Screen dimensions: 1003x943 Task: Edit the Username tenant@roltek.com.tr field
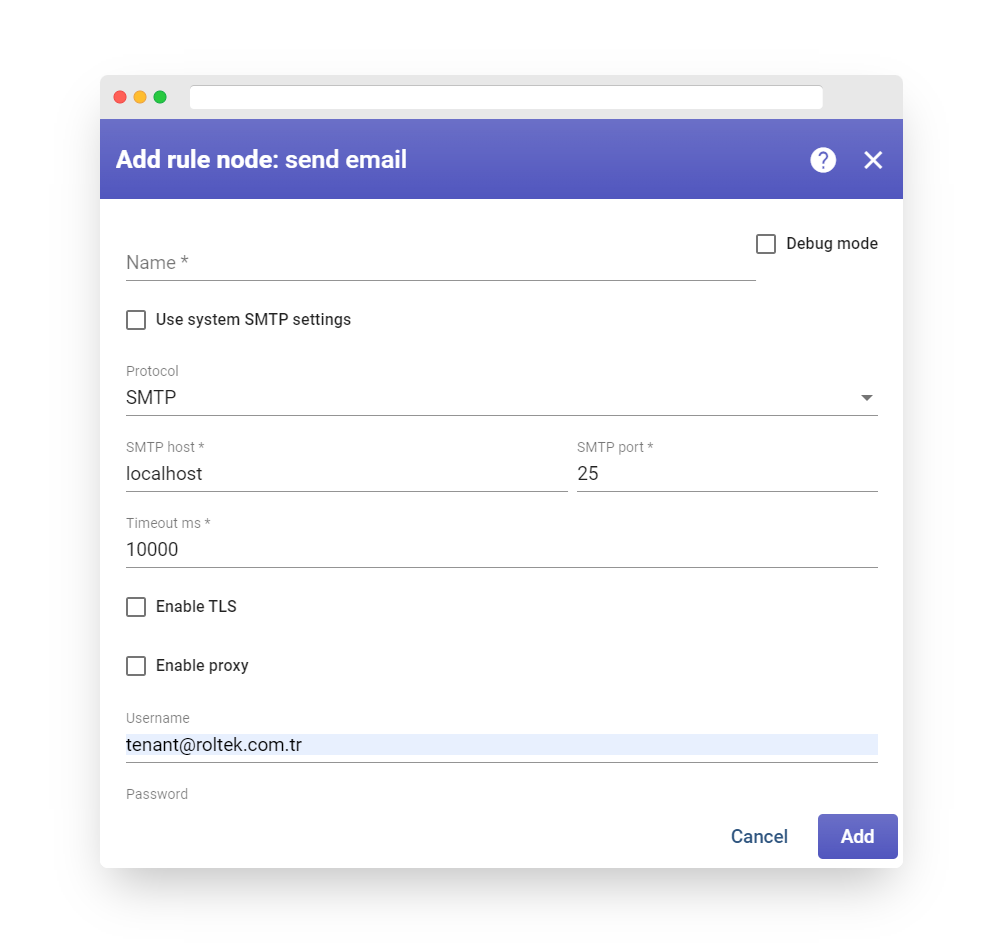tap(502, 745)
